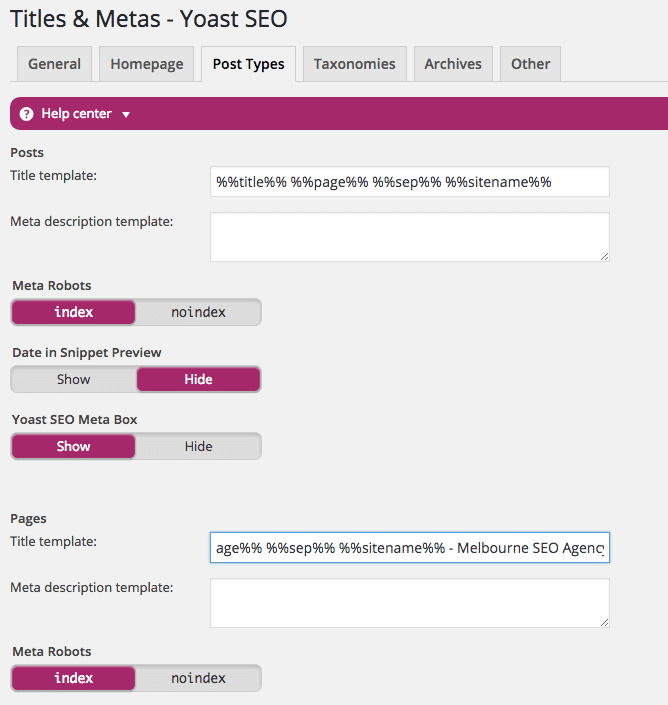Show Yoast SEO Meta Box for Posts
This screenshot has width=668, height=705.
coord(73,446)
